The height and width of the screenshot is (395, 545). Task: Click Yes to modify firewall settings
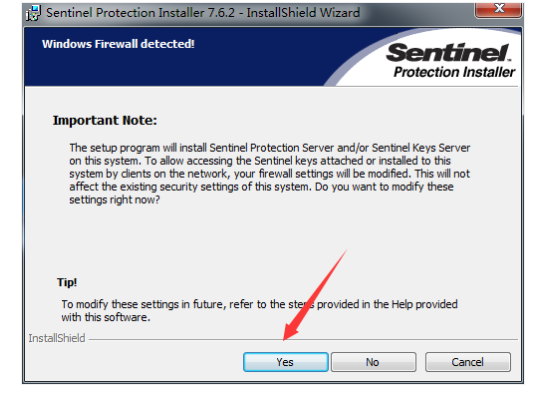point(286,362)
